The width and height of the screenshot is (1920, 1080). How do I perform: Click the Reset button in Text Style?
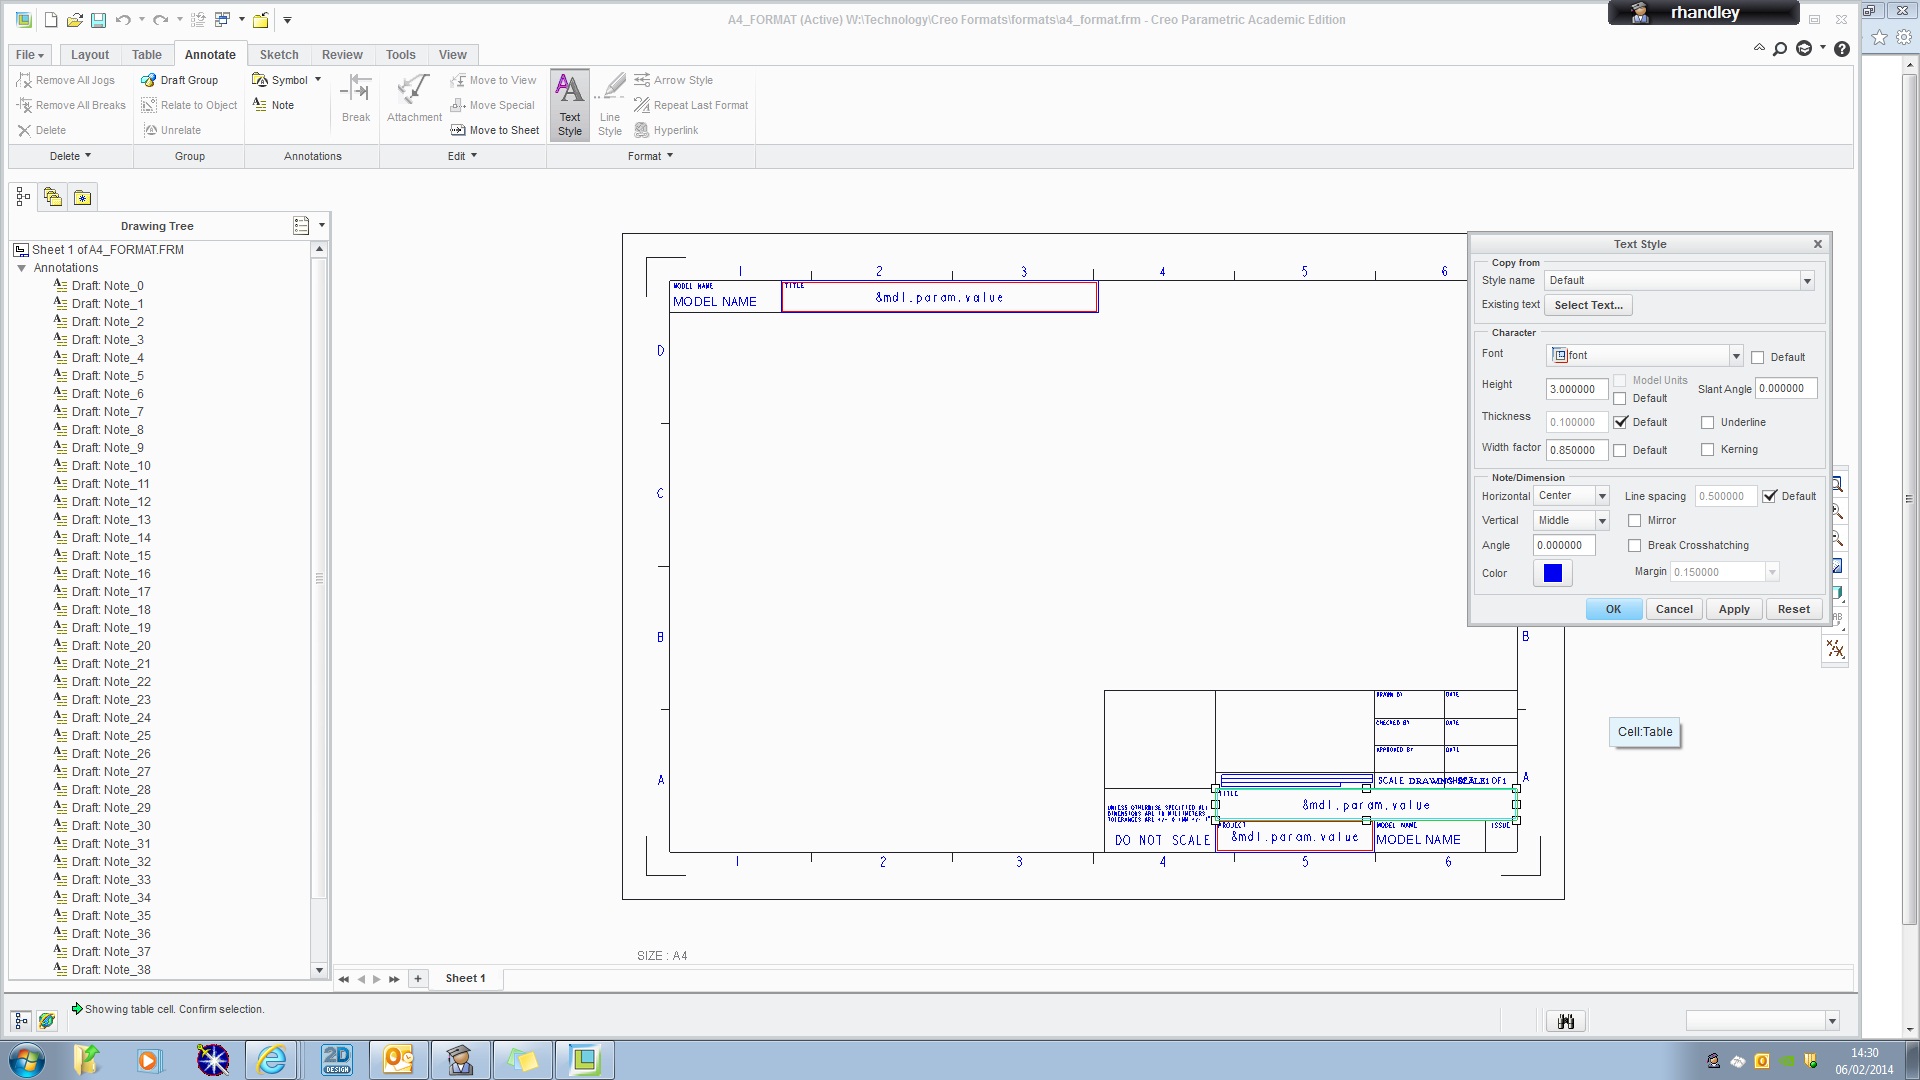tap(1793, 608)
